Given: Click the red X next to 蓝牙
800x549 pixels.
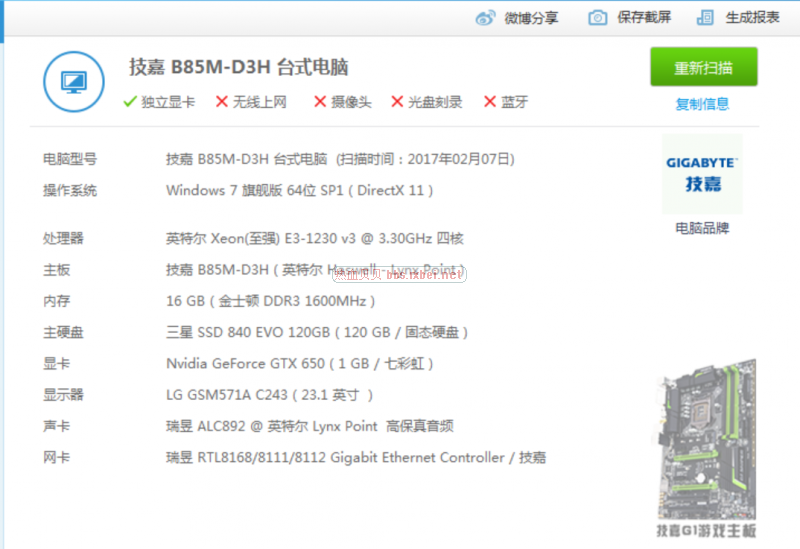Looking at the screenshot, I should [490, 102].
